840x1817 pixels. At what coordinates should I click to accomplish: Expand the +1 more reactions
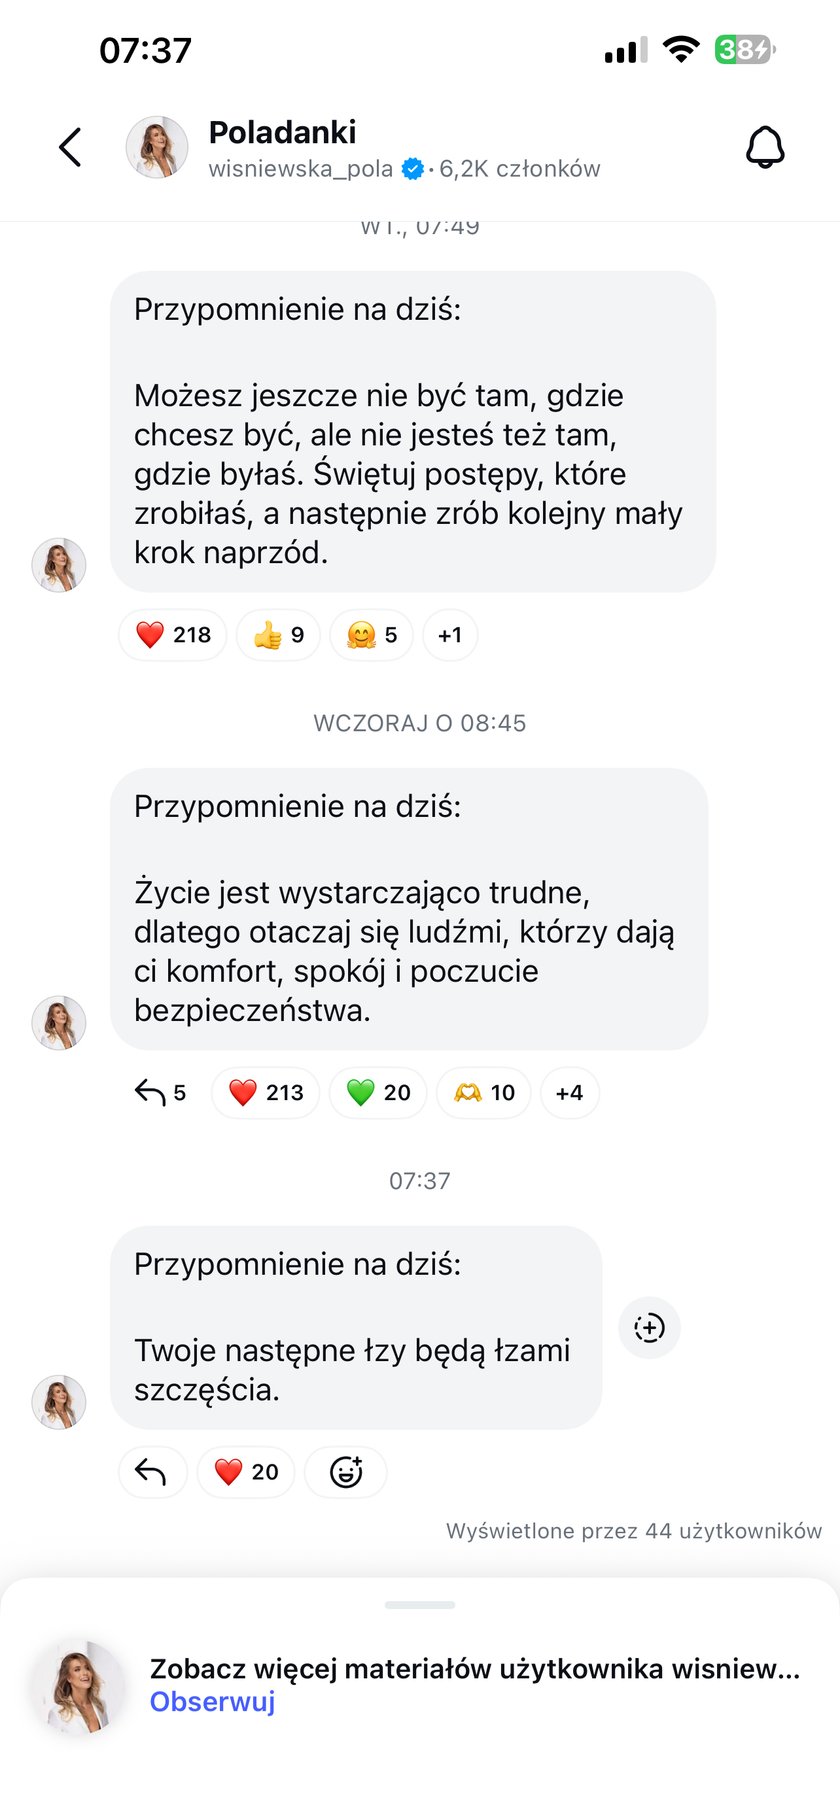(x=450, y=635)
